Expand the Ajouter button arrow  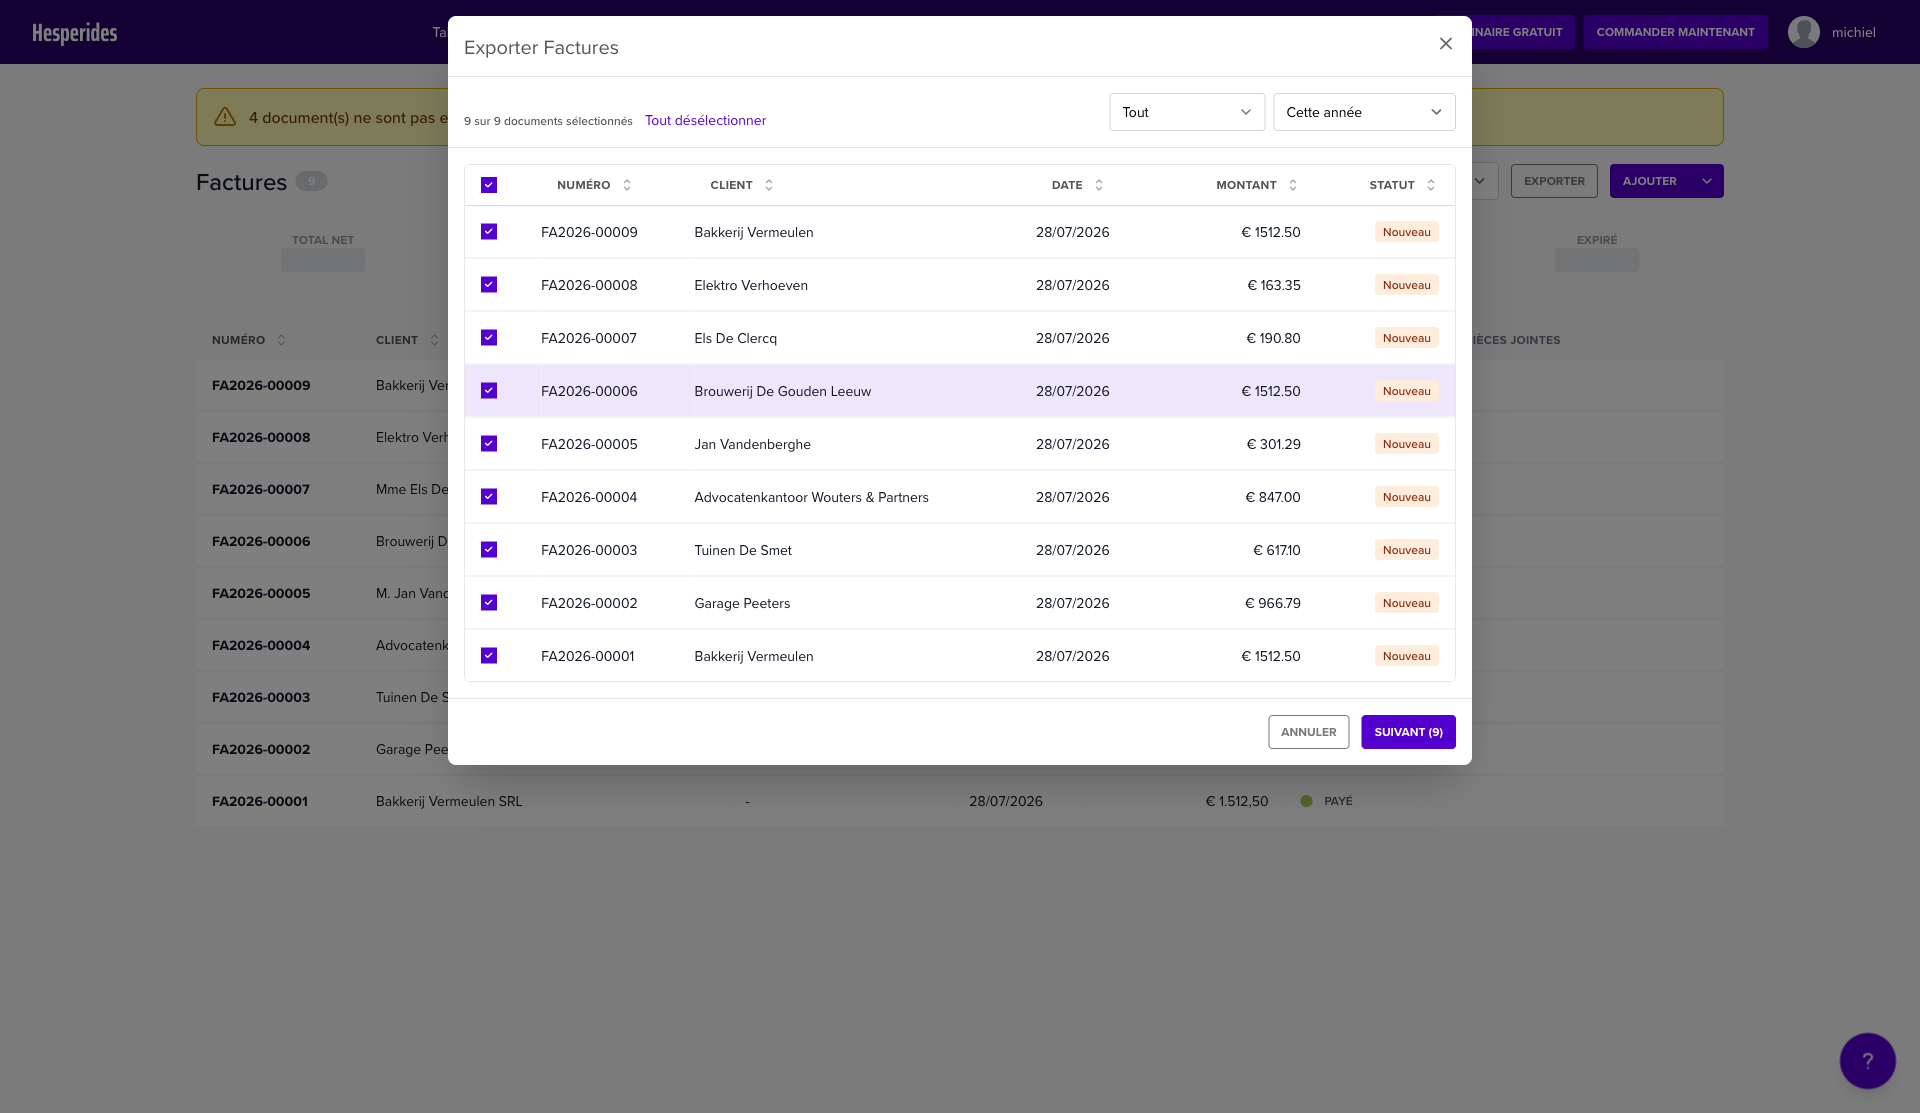point(1707,181)
